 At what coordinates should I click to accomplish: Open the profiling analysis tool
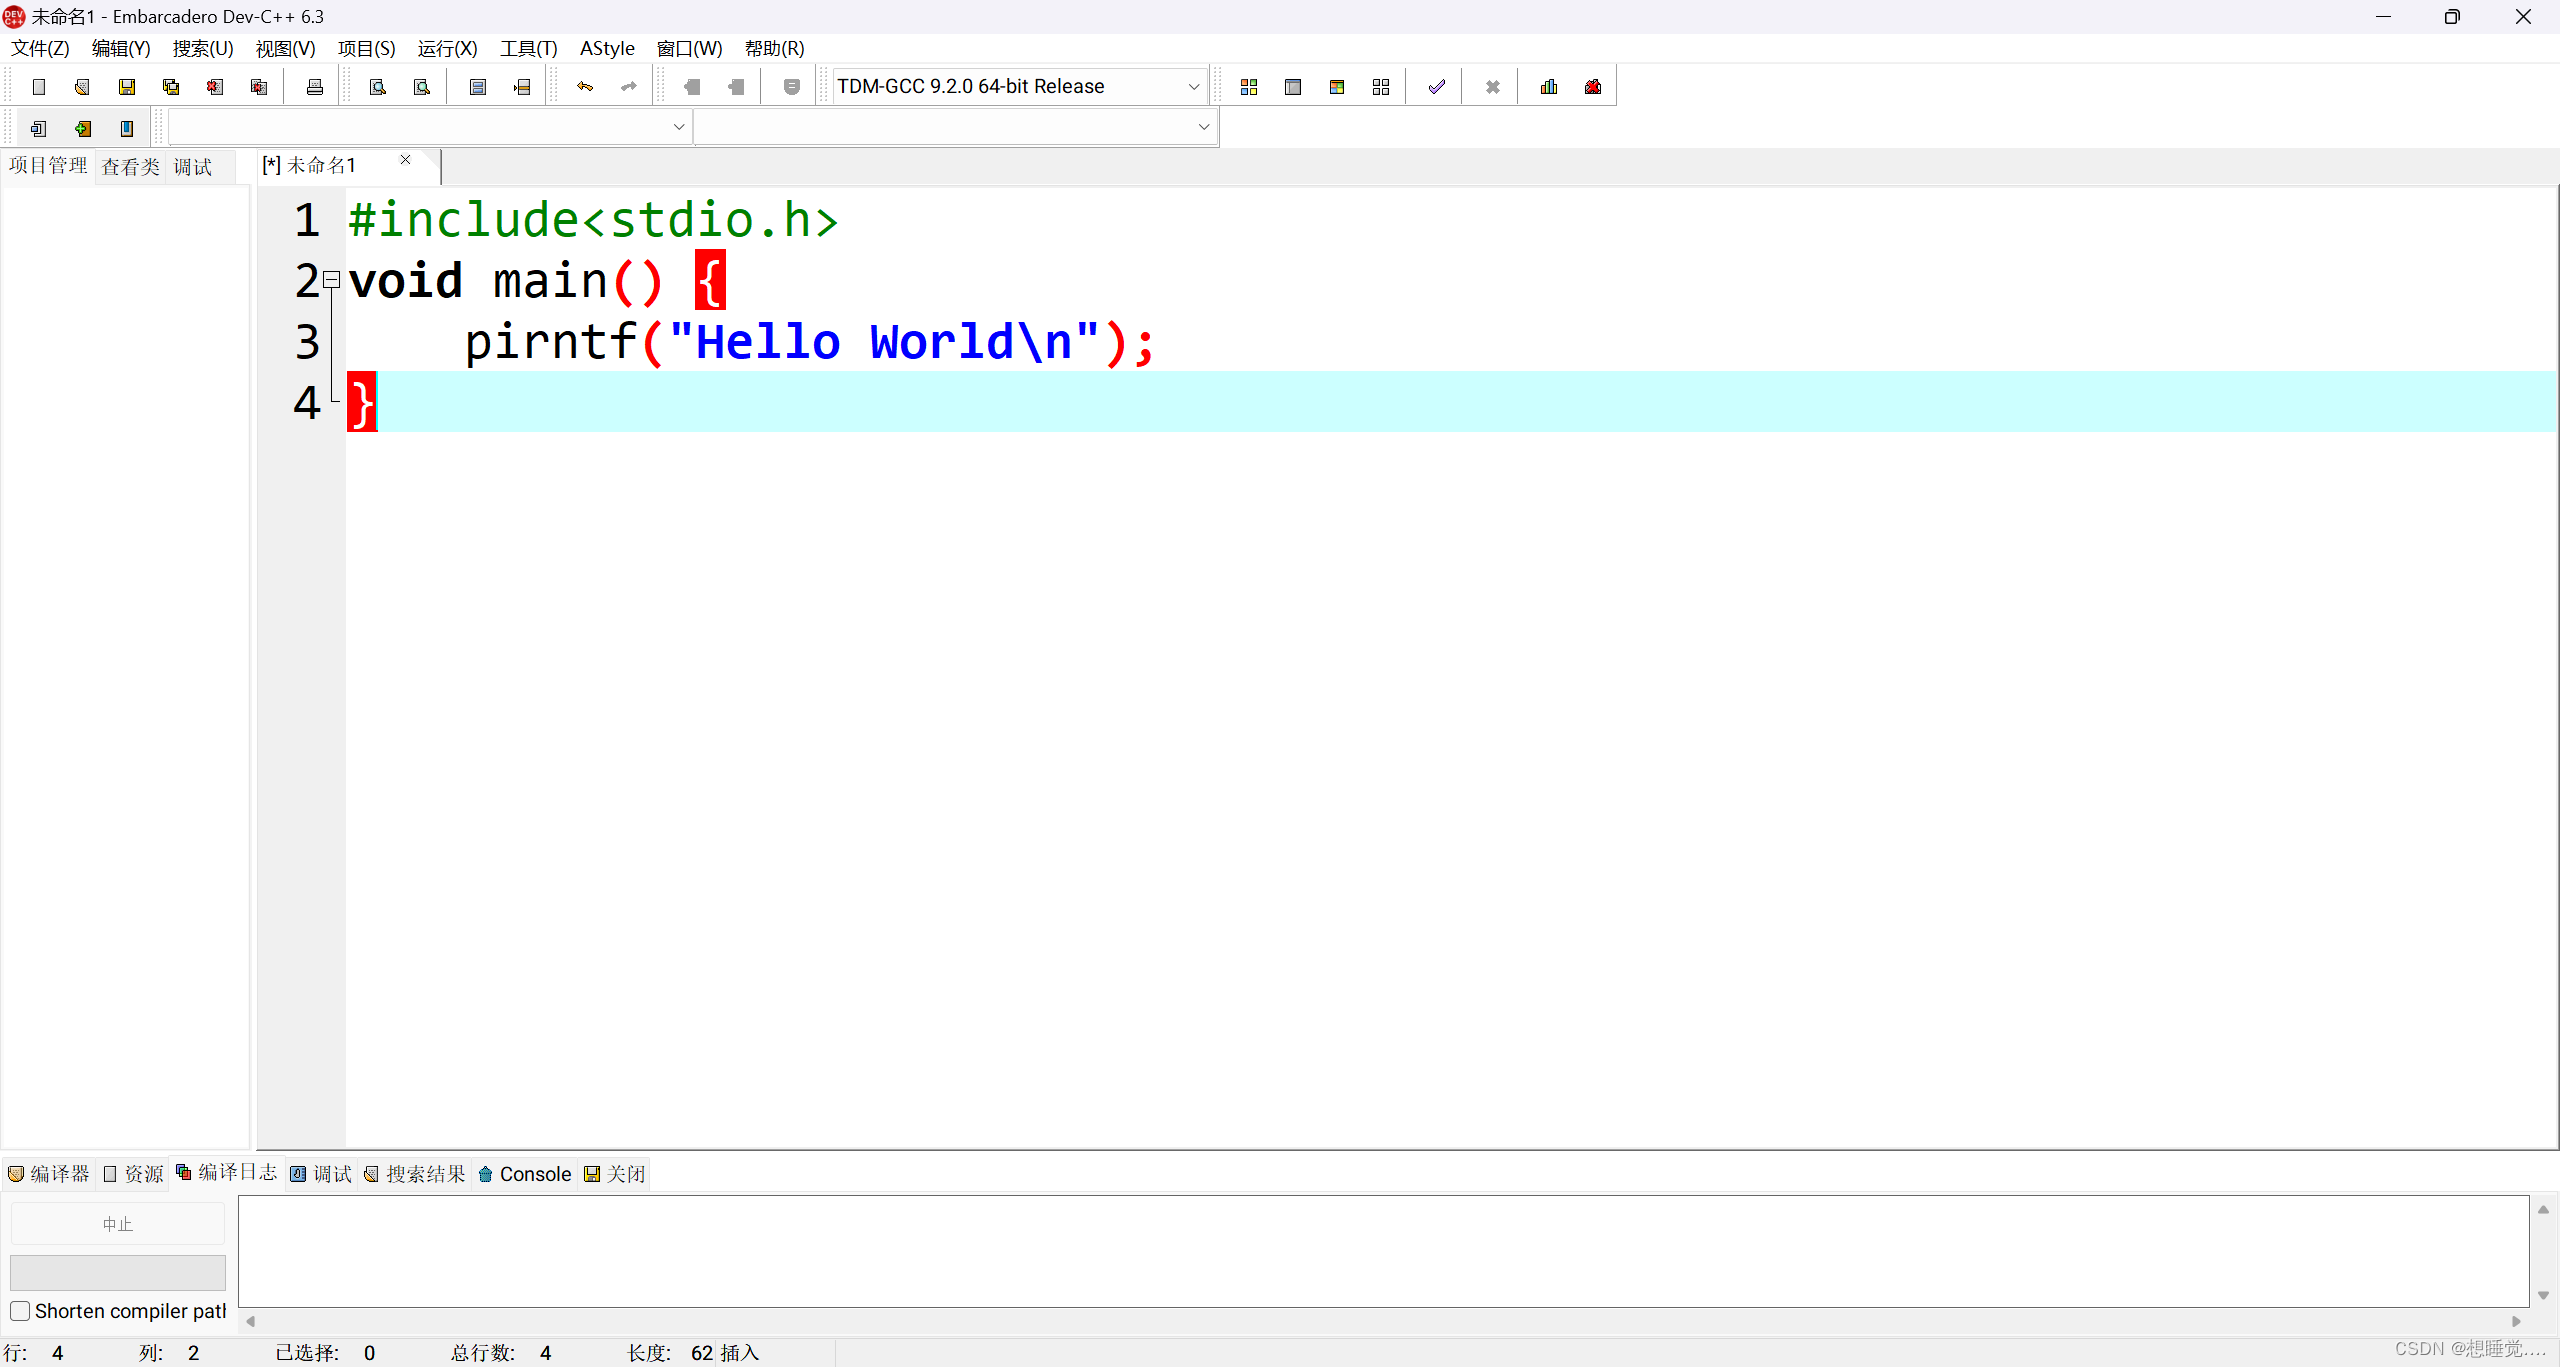1546,86
